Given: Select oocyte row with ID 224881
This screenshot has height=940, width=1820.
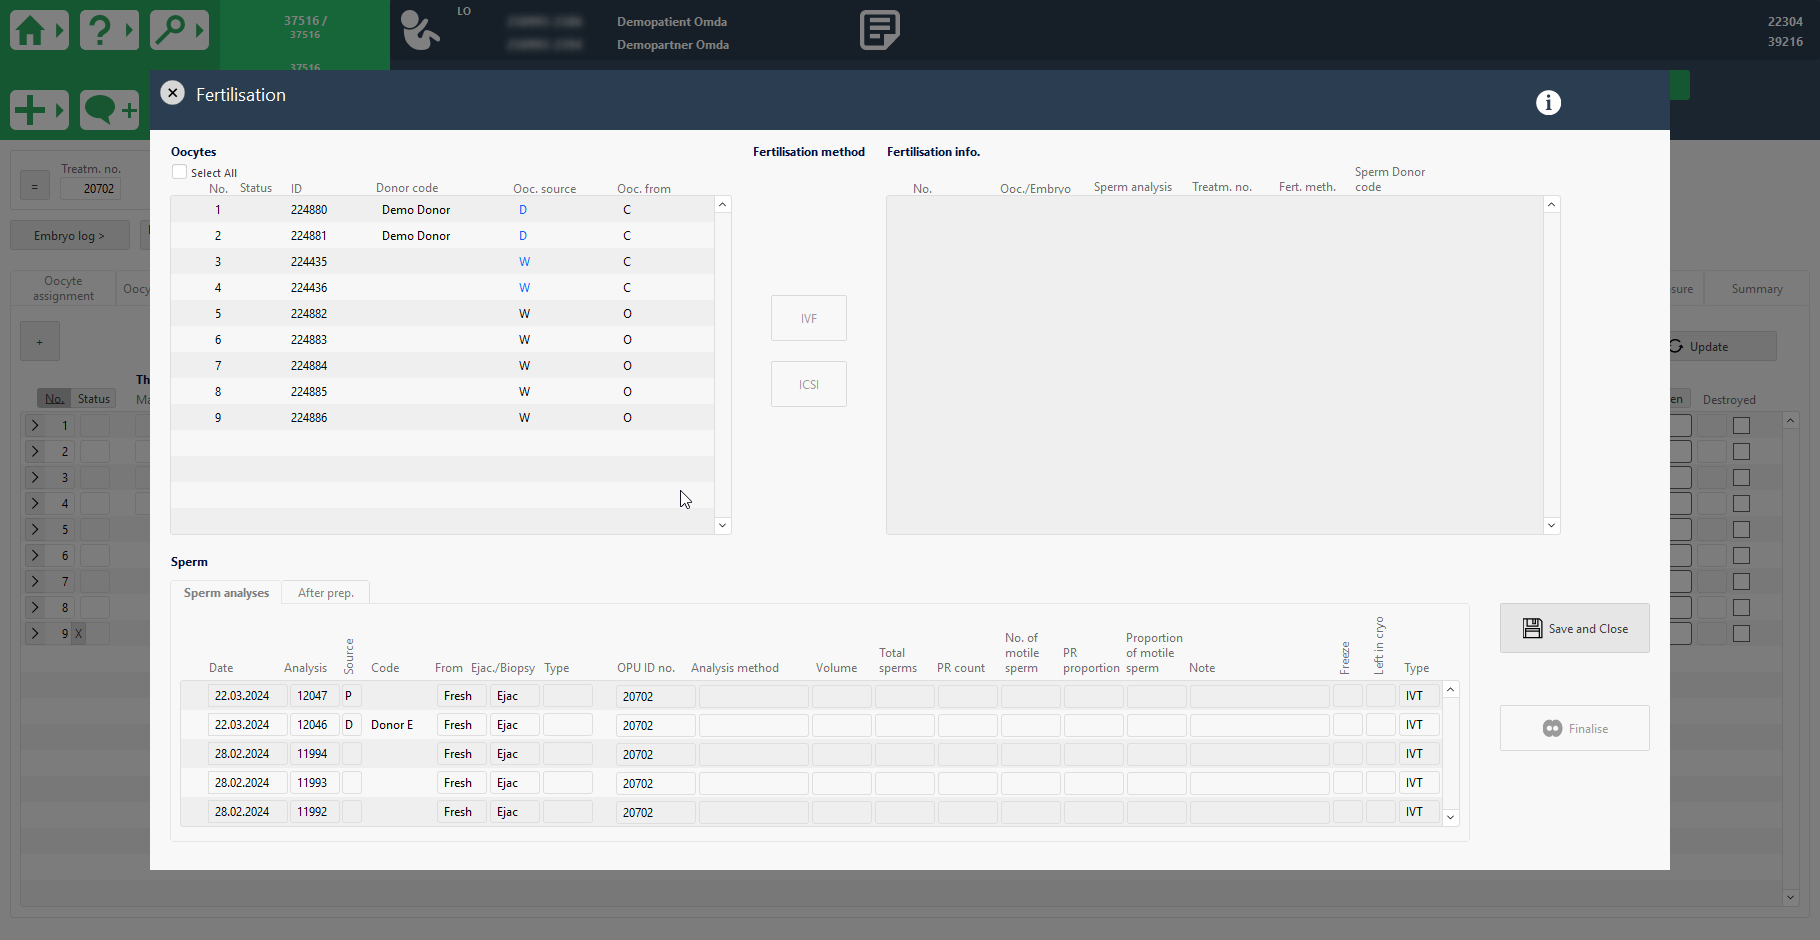Looking at the screenshot, I should point(442,236).
